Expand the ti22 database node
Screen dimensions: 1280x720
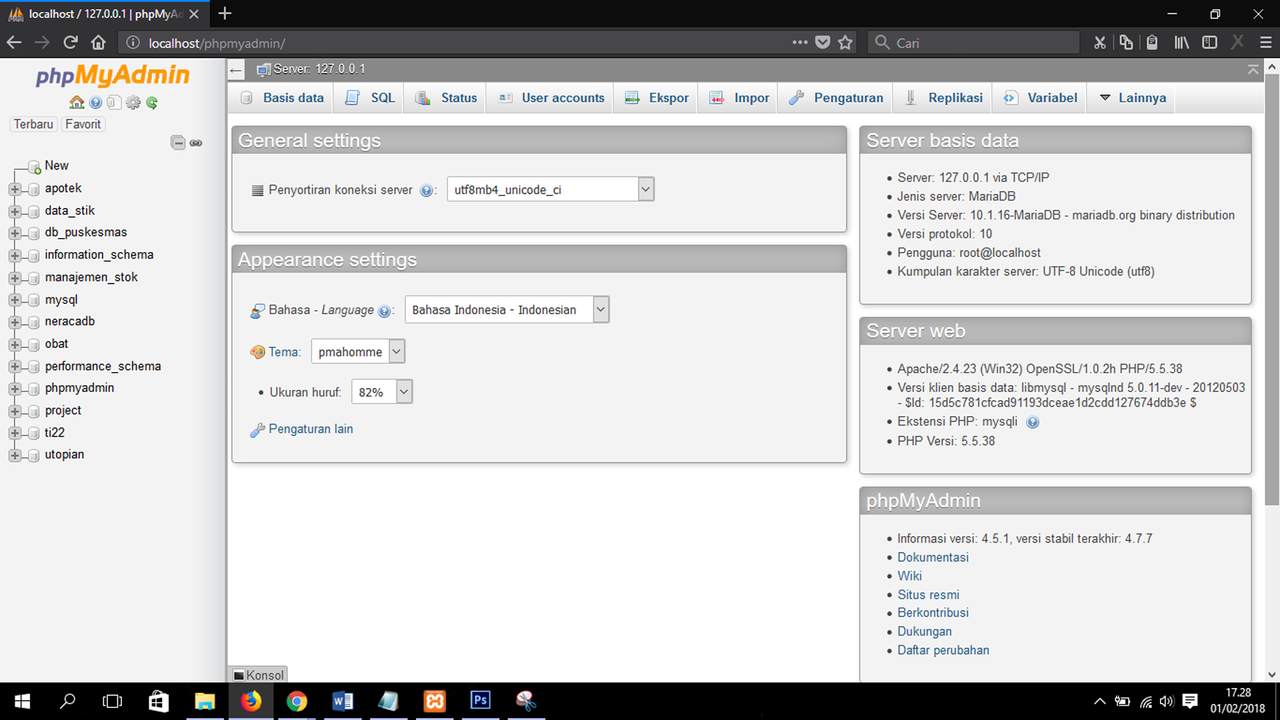click(15, 433)
